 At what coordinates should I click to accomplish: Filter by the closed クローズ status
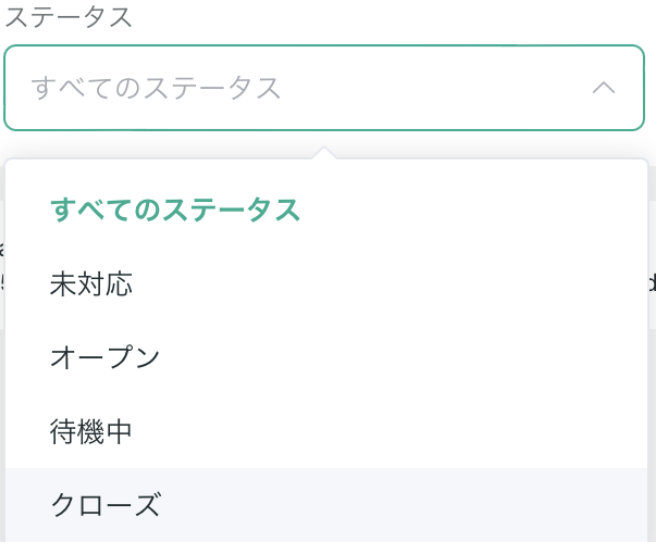click(x=105, y=505)
